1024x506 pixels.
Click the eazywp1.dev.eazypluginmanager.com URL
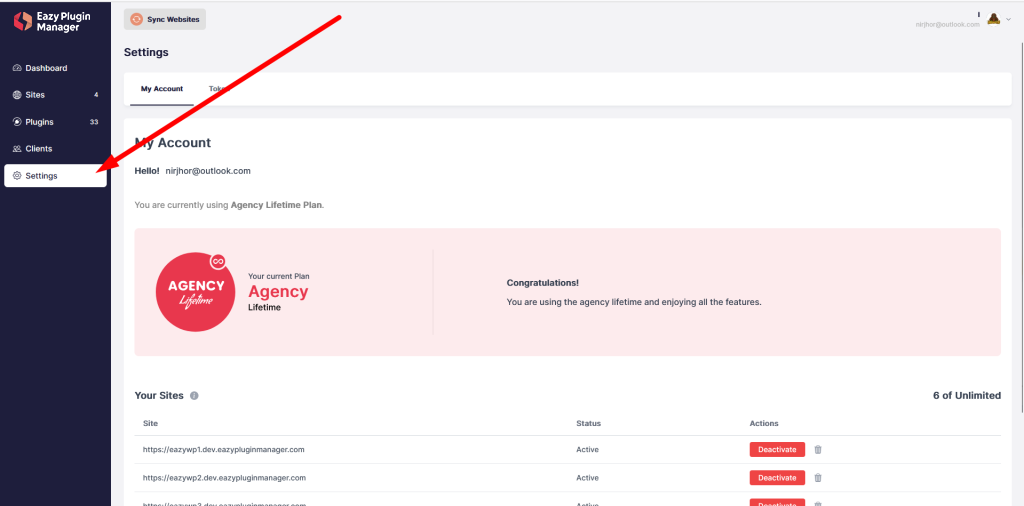click(224, 449)
